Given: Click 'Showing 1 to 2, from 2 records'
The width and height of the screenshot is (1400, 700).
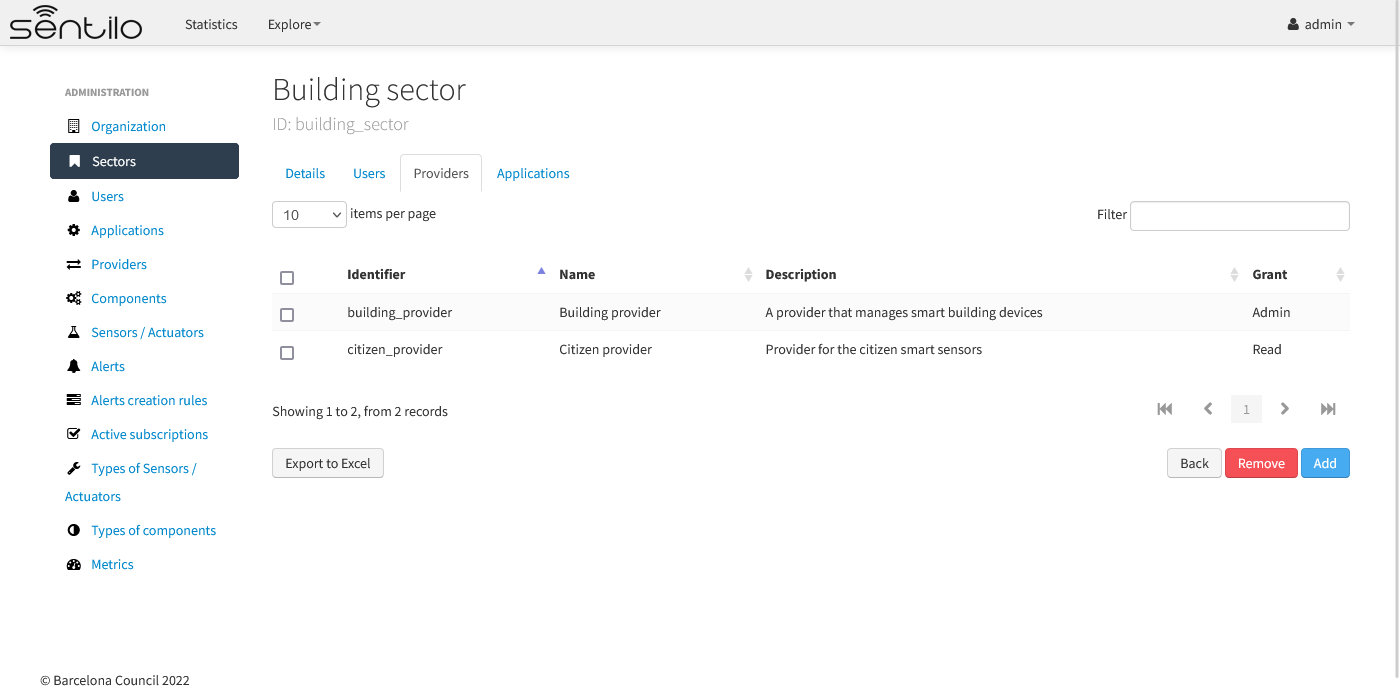Looking at the screenshot, I should 360,411.
